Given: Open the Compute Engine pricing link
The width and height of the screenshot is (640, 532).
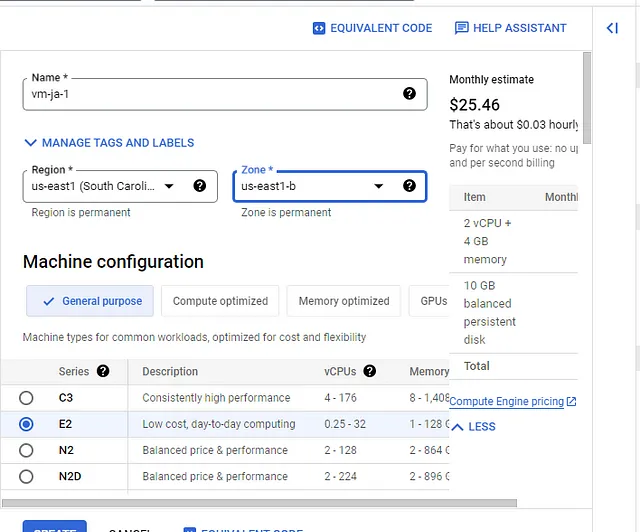Looking at the screenshot, I should [x=507, y=402].
